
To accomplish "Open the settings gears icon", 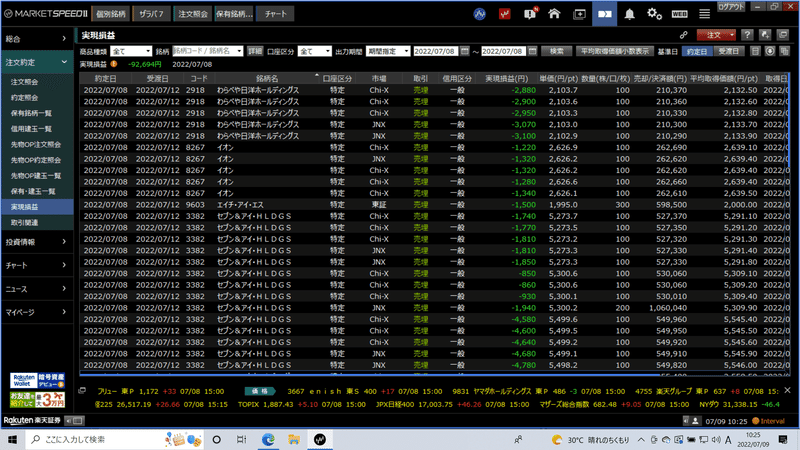I will [x=654, y=14].
